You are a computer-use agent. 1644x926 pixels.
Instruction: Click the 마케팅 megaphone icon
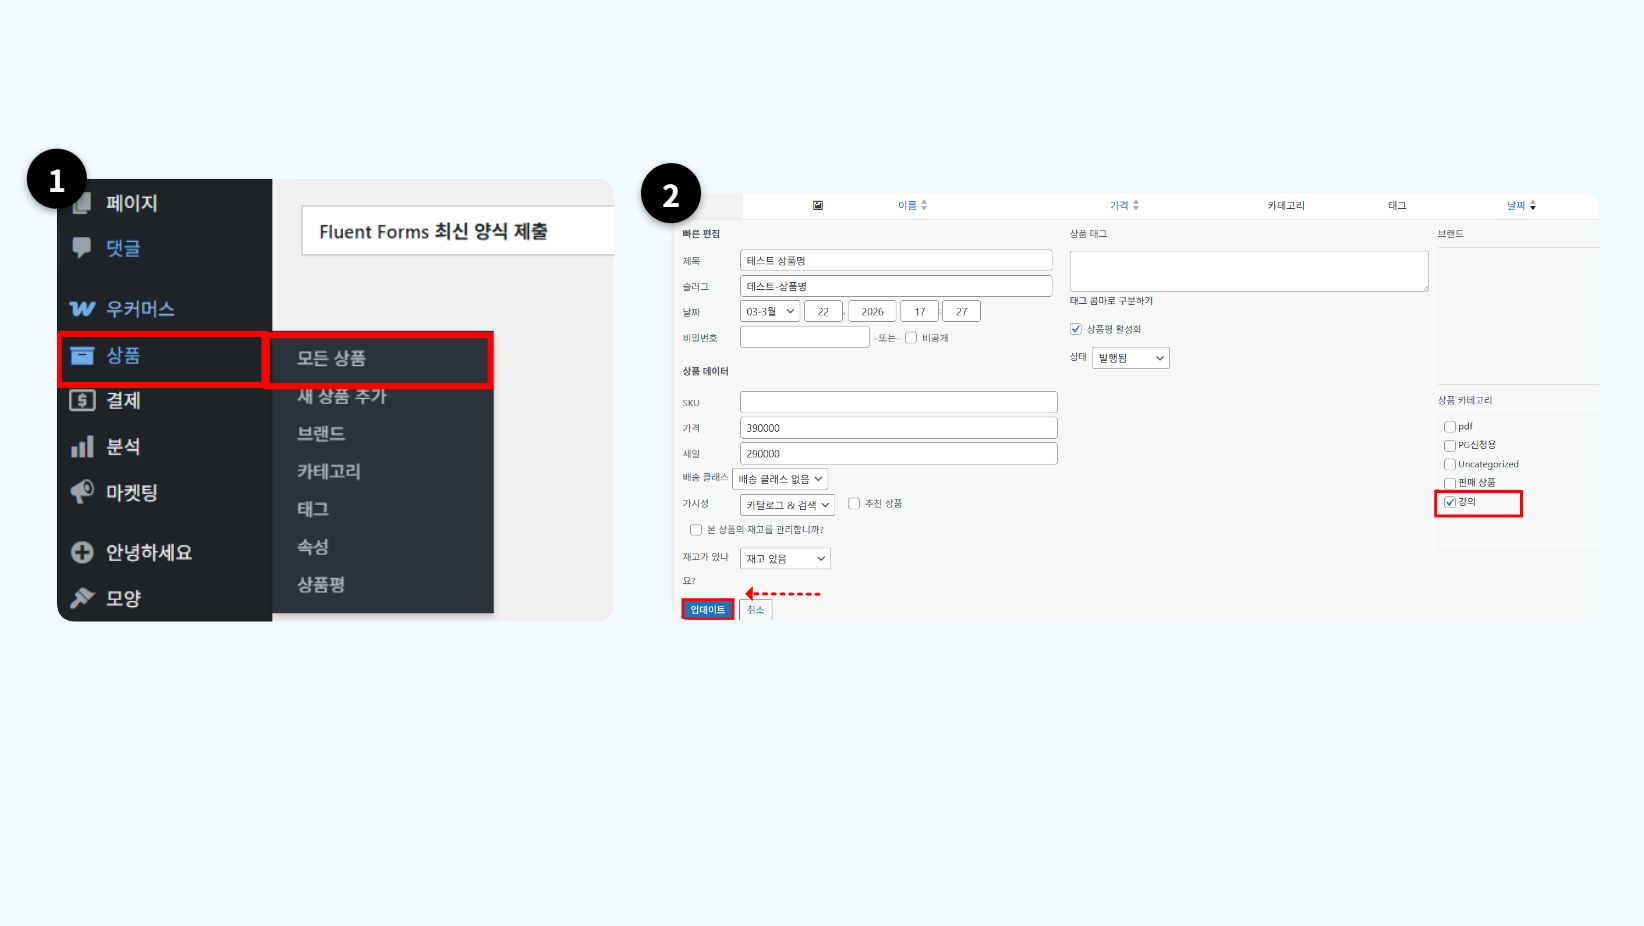[x=82, y=492]
